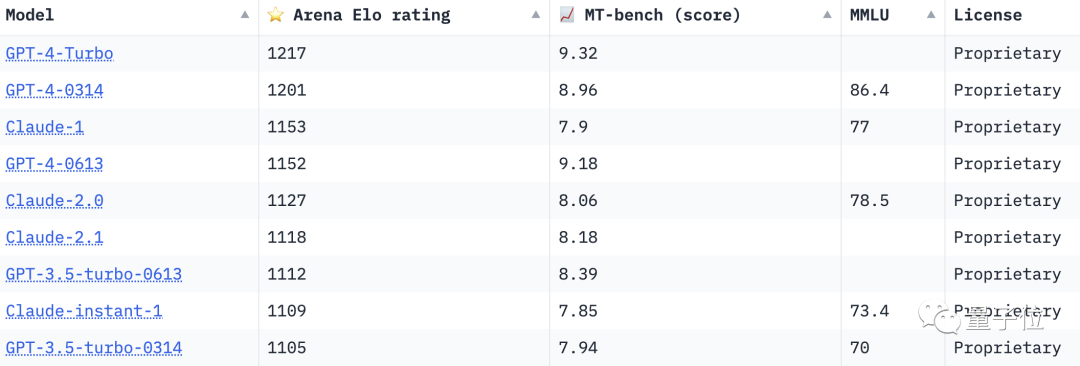The width and height of the screenshot is (1080, 366).
Task: Open the GPT-4-0314 model link
Action: tap(55, 90)
